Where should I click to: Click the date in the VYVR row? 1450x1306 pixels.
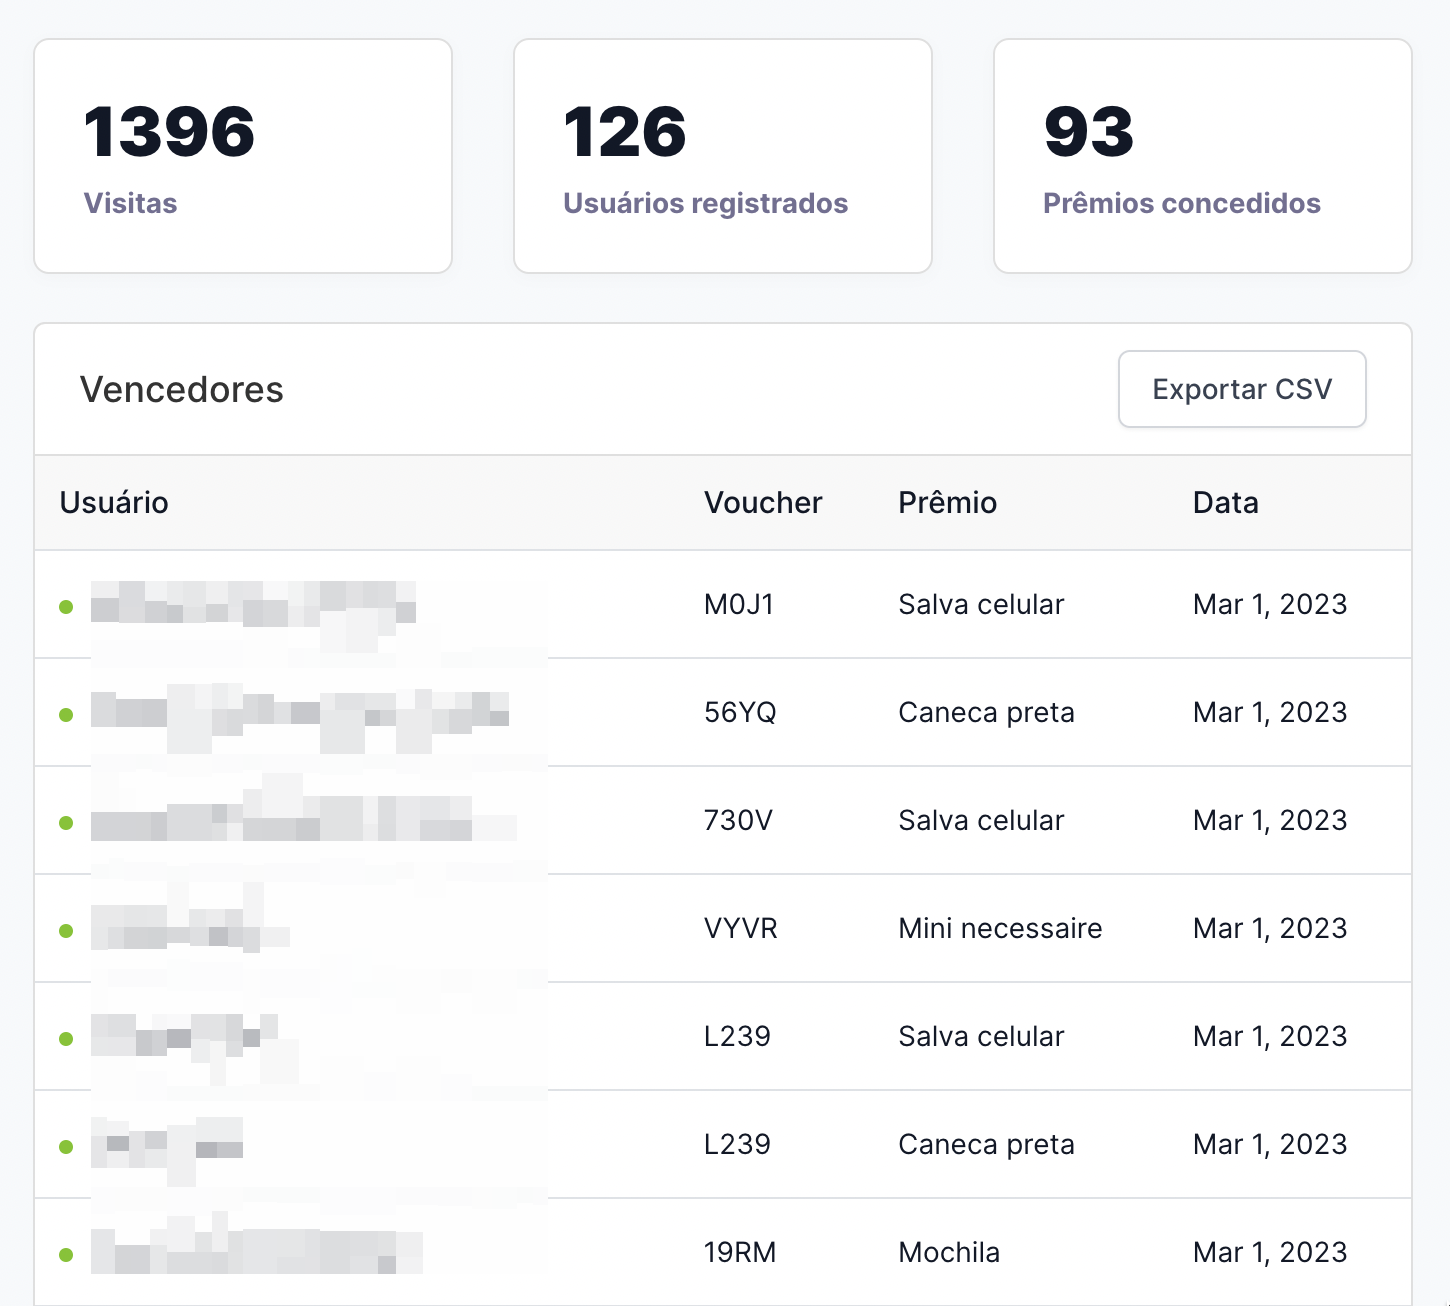coord(1270,928)
